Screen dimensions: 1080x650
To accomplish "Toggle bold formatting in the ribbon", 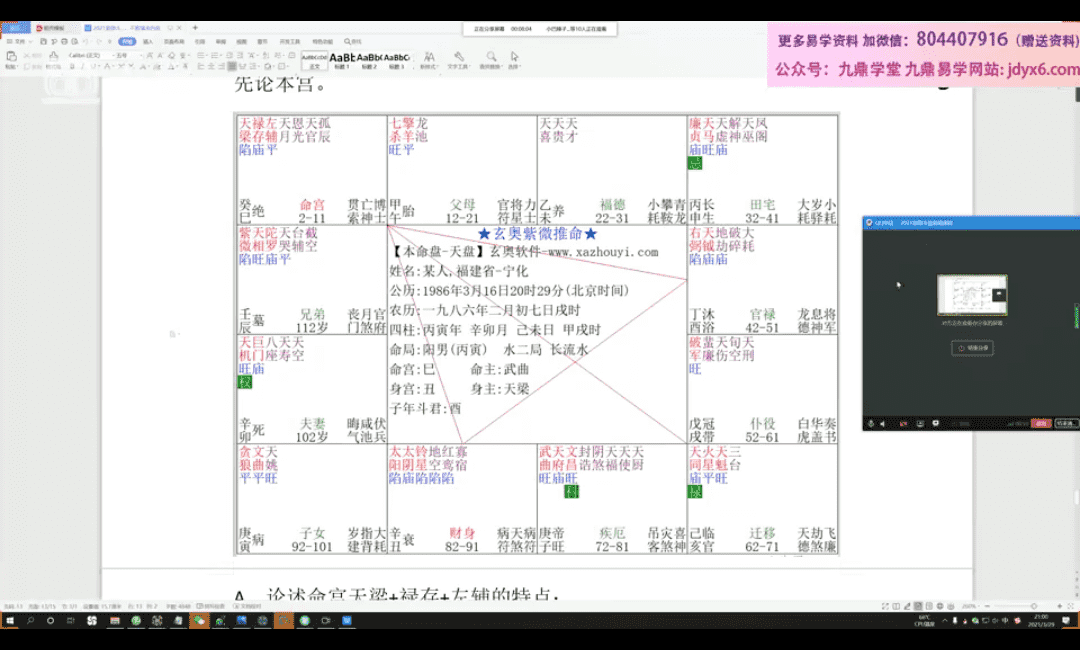I will [72, 66].
